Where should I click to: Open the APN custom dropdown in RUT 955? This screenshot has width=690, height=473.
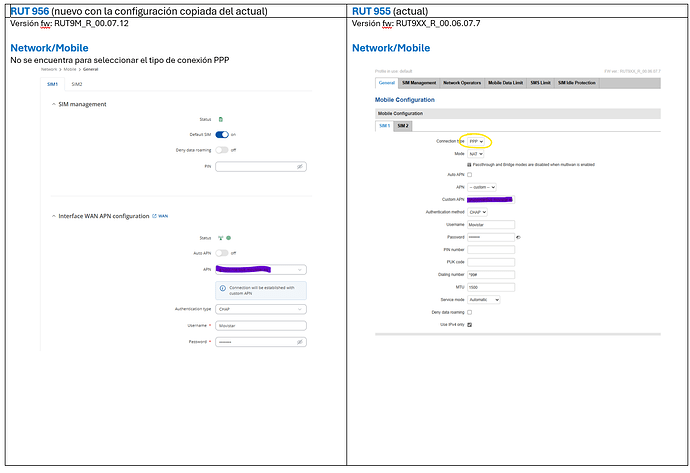(x=482, y=187)
